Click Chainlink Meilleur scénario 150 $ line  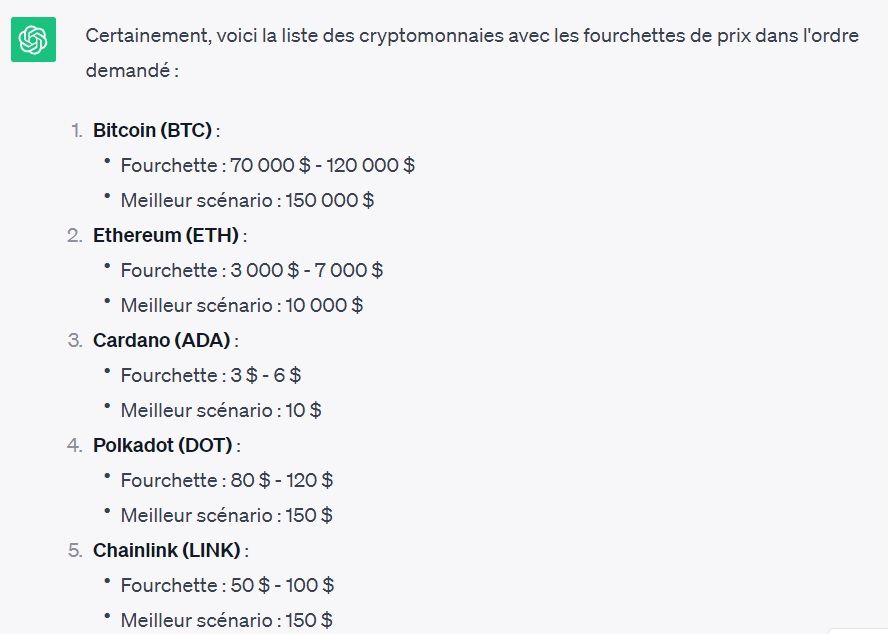227,620
